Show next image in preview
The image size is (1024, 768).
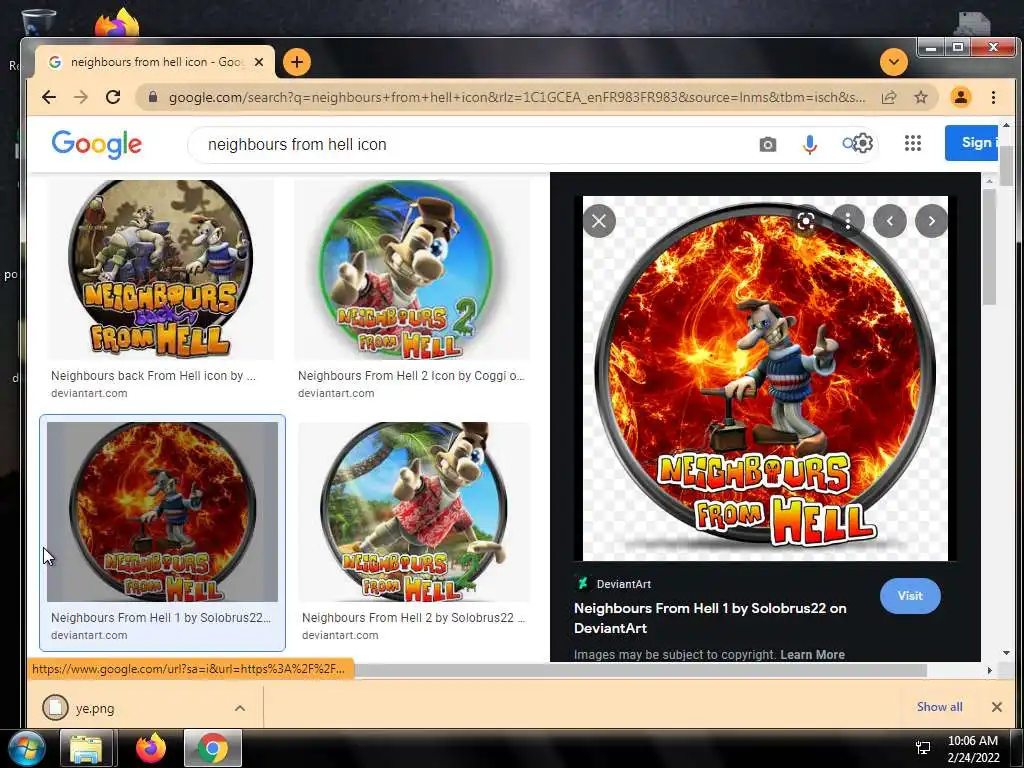(x=931, y=221)
